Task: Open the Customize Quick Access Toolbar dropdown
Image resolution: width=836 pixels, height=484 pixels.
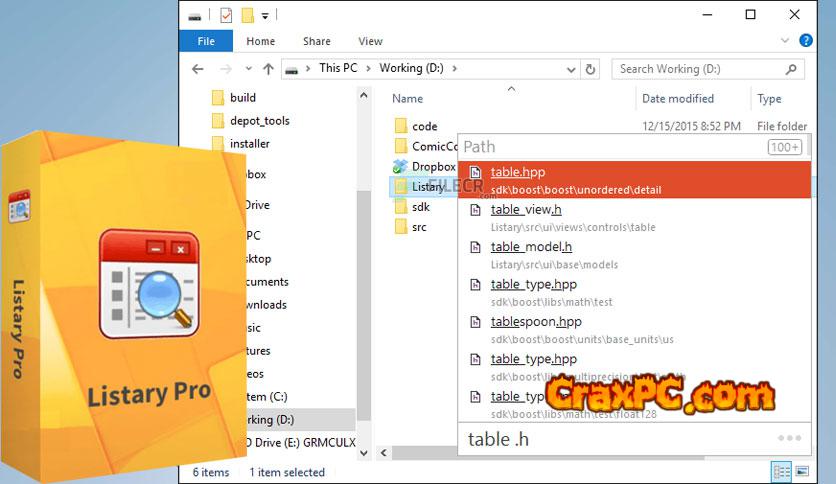Action: [x=265, y=15]
